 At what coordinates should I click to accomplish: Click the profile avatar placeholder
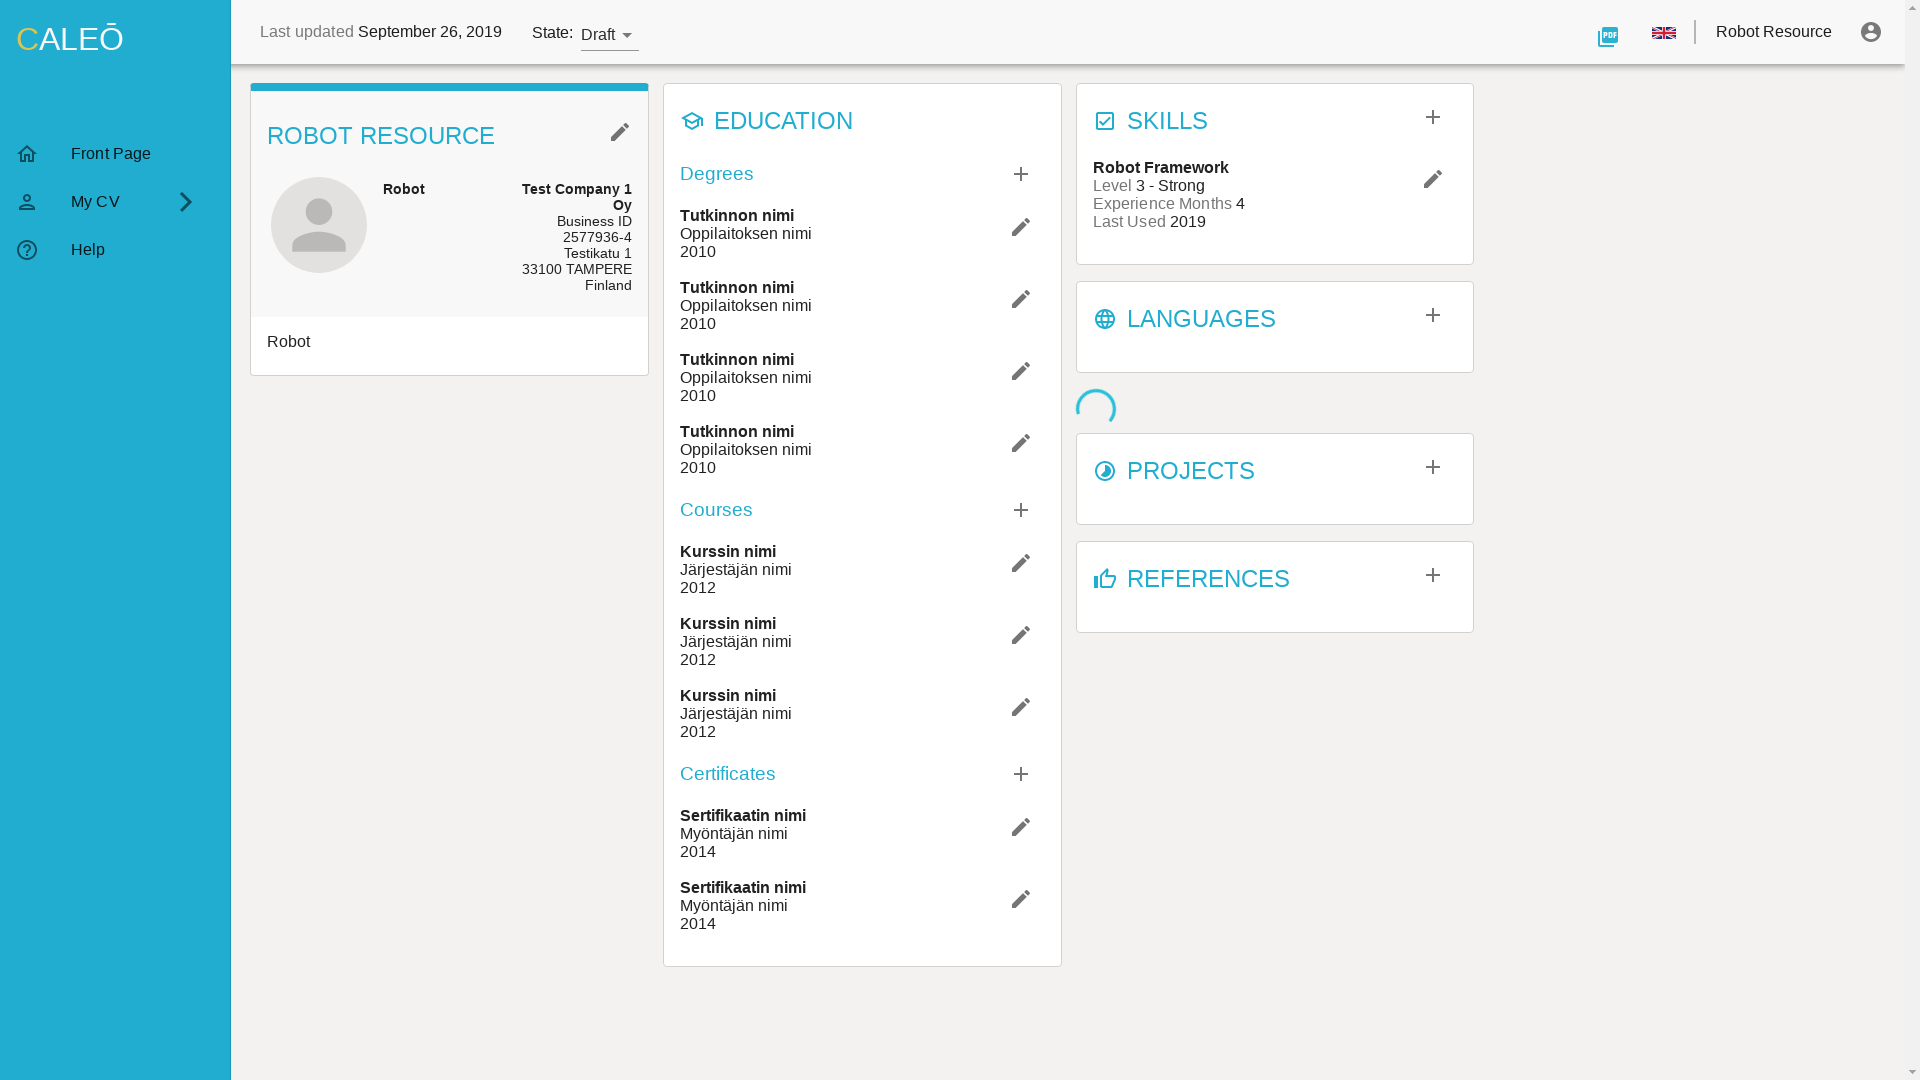tap(319, 225)
